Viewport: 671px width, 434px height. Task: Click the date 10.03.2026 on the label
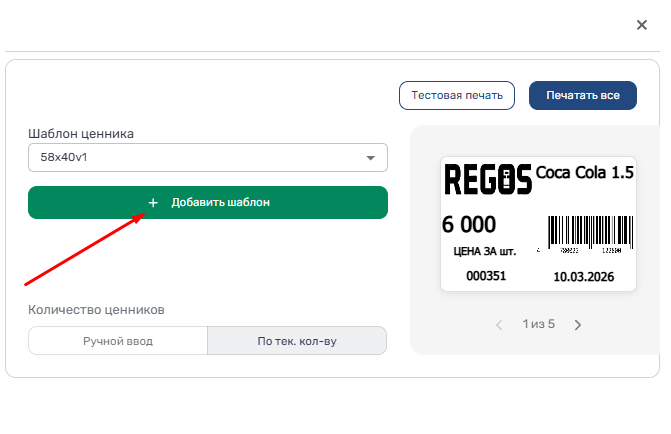coord(583,276)
